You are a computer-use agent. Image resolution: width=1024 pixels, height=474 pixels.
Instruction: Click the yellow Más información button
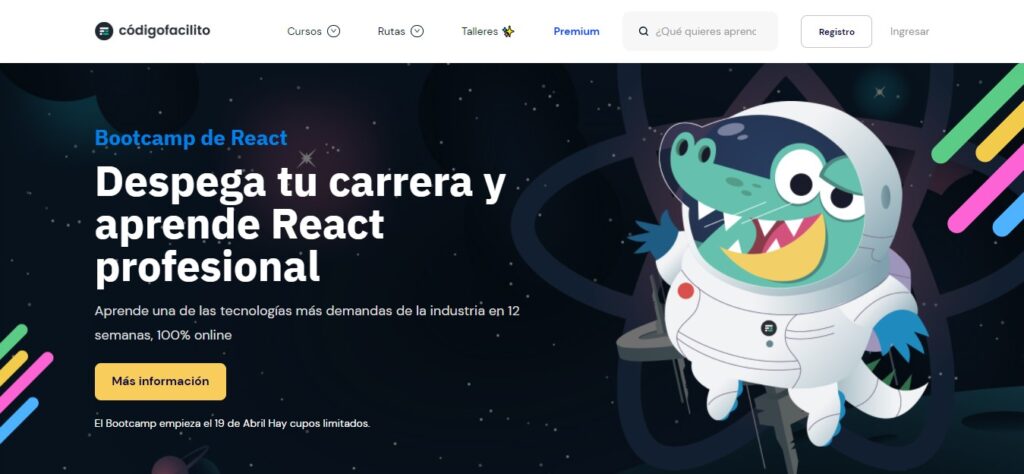coord(160,381)
